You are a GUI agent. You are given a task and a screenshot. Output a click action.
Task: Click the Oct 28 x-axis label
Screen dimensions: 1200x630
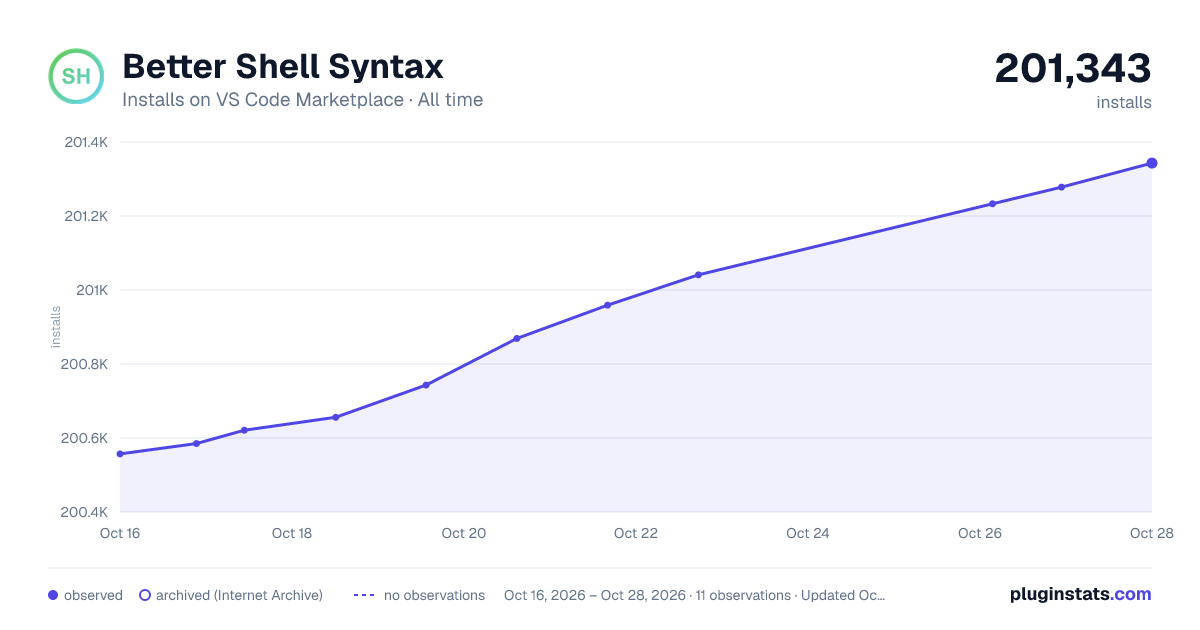pyautogui.click(x=1150, y=533)
